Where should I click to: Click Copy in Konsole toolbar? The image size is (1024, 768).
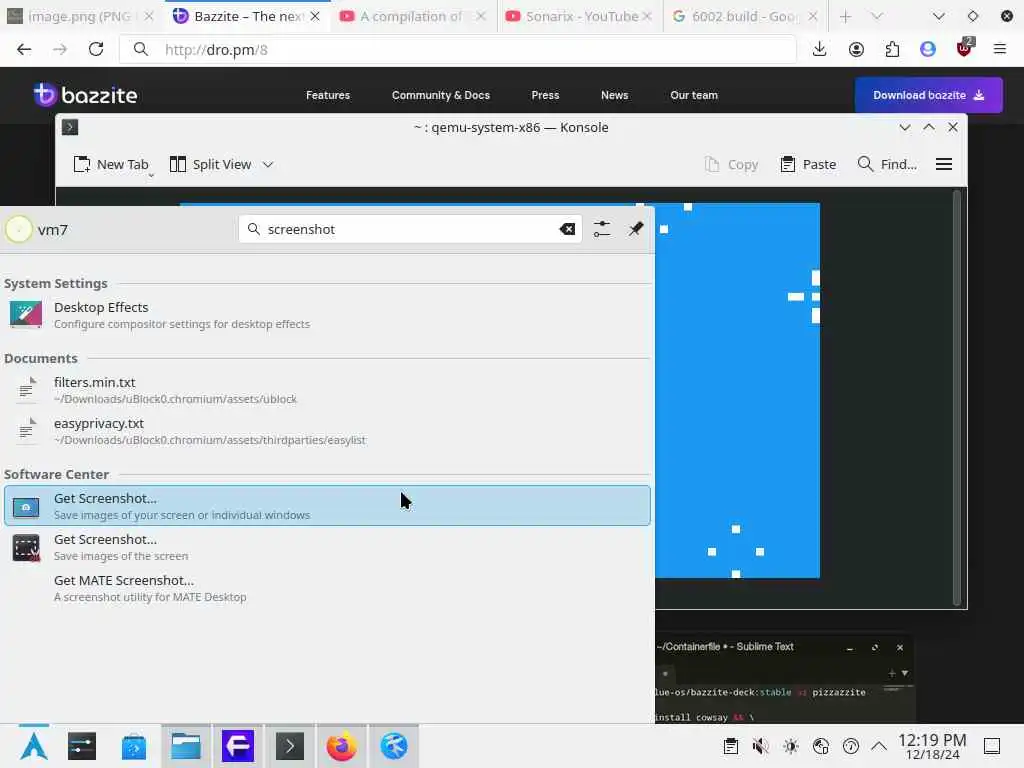pyautogui.click(x=731, y=165)
